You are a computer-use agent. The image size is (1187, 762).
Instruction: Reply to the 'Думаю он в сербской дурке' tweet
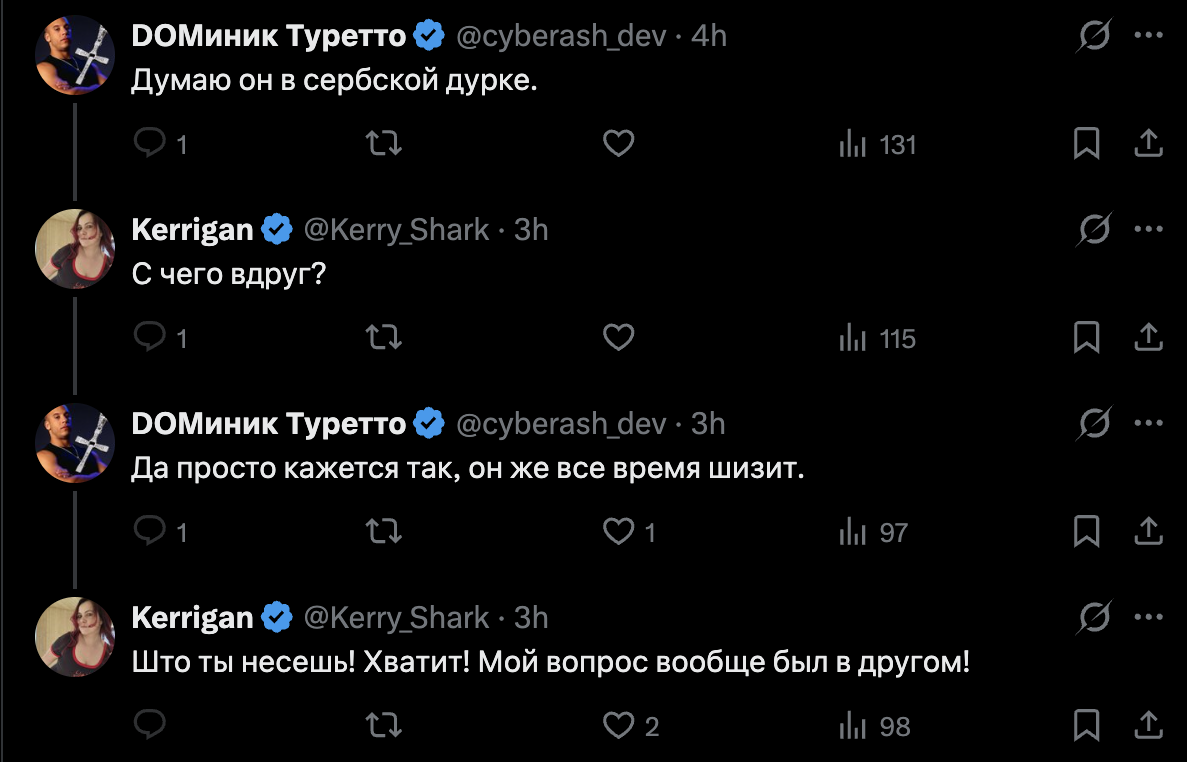point(150,145)
